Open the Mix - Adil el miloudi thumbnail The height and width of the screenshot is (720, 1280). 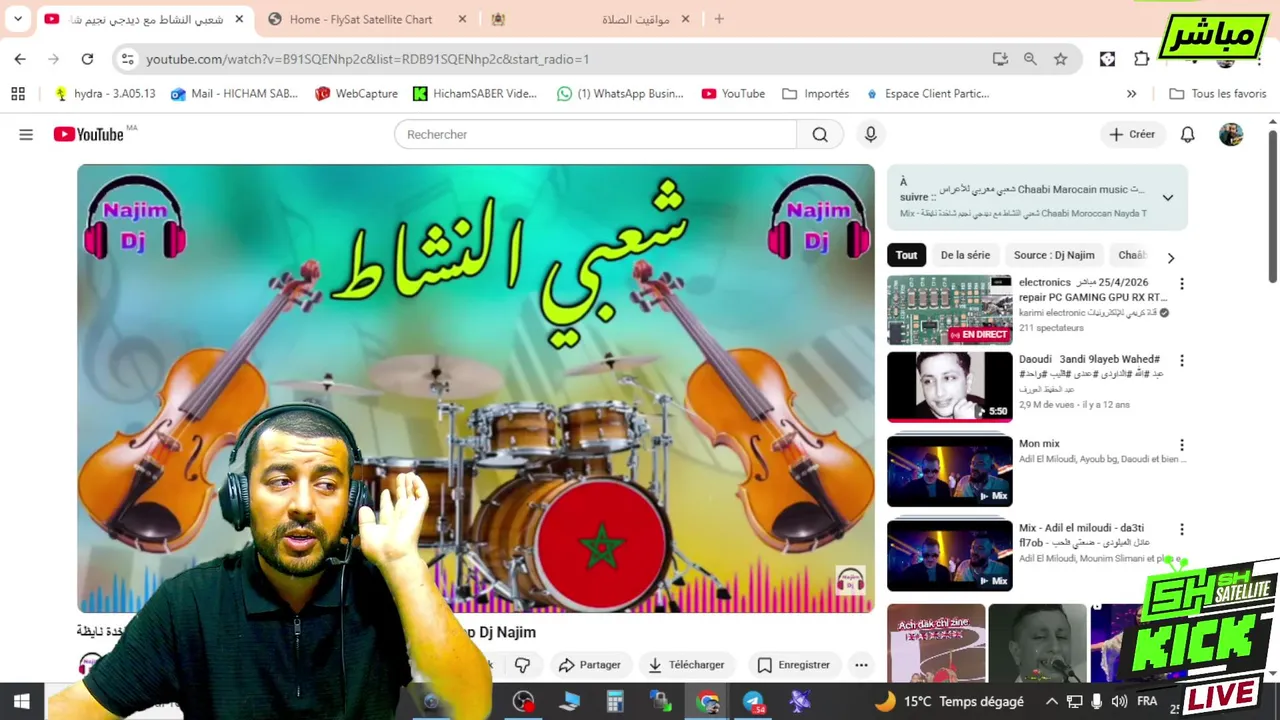949,555
